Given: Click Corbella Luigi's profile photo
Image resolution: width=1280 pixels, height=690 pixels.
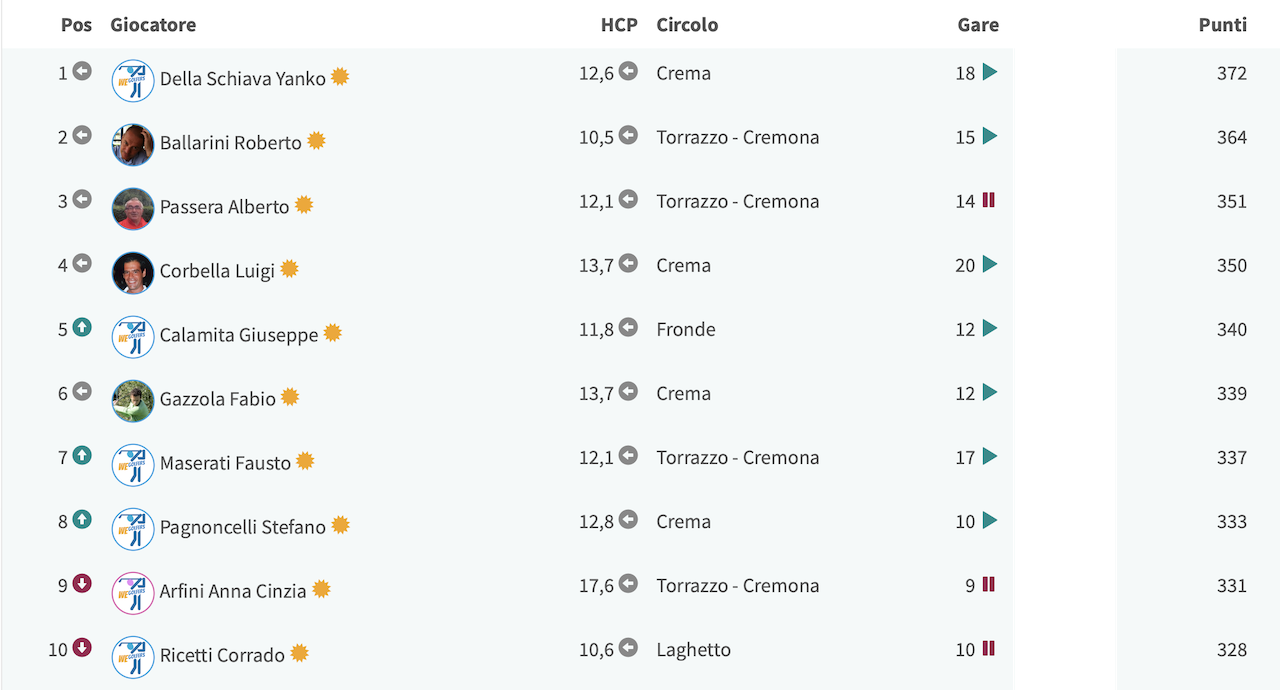Looking at the screenshot, I should (133, 273).
